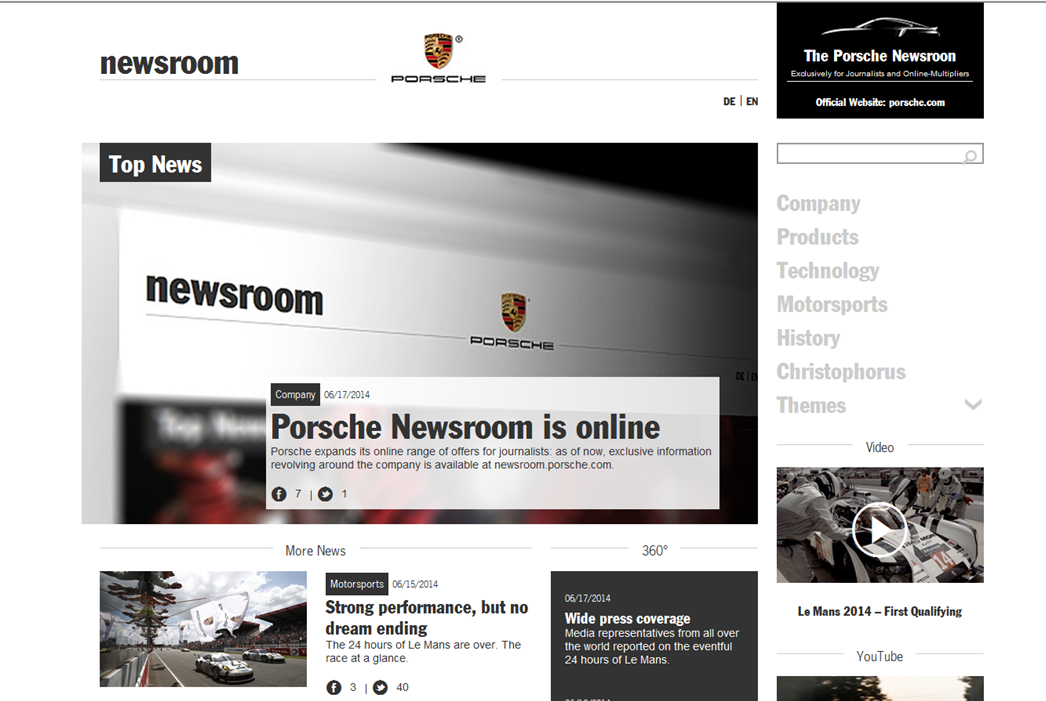
Task: Click Twitter icon under Strong performance article
Action: tap(380, 688)
